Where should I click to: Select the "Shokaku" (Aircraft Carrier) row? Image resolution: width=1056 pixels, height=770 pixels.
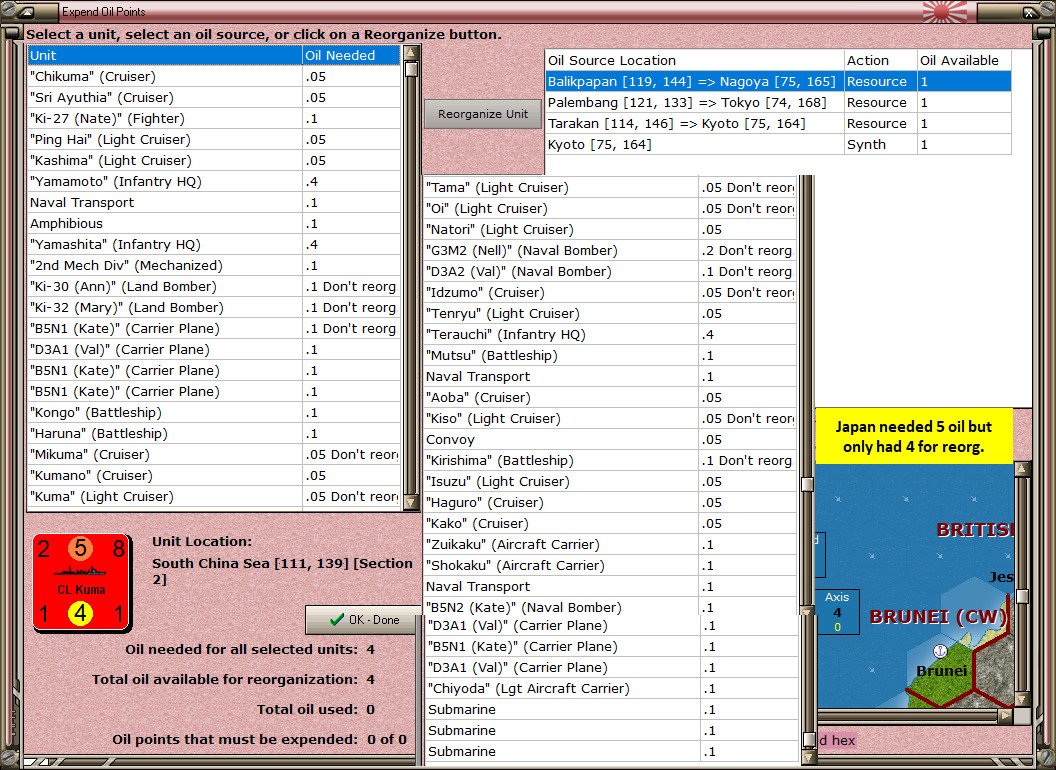[x=610, y=565]
